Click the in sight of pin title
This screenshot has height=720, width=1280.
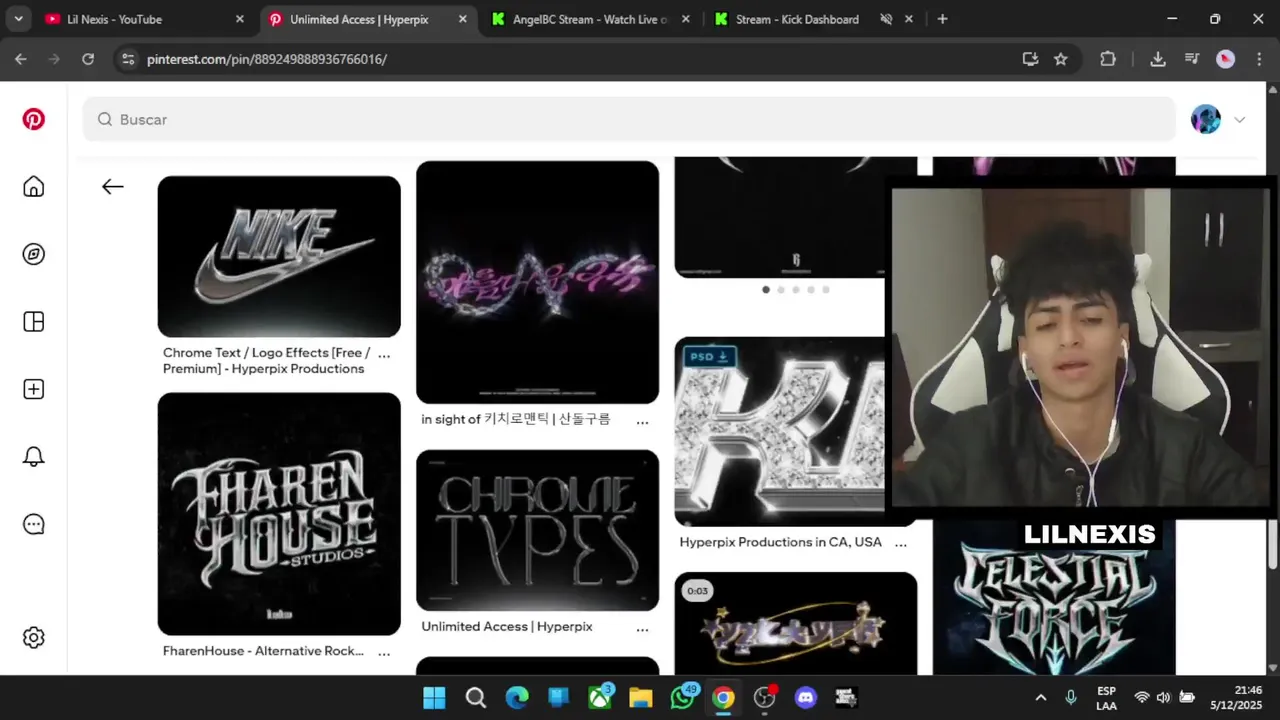(x=515, y=419)
